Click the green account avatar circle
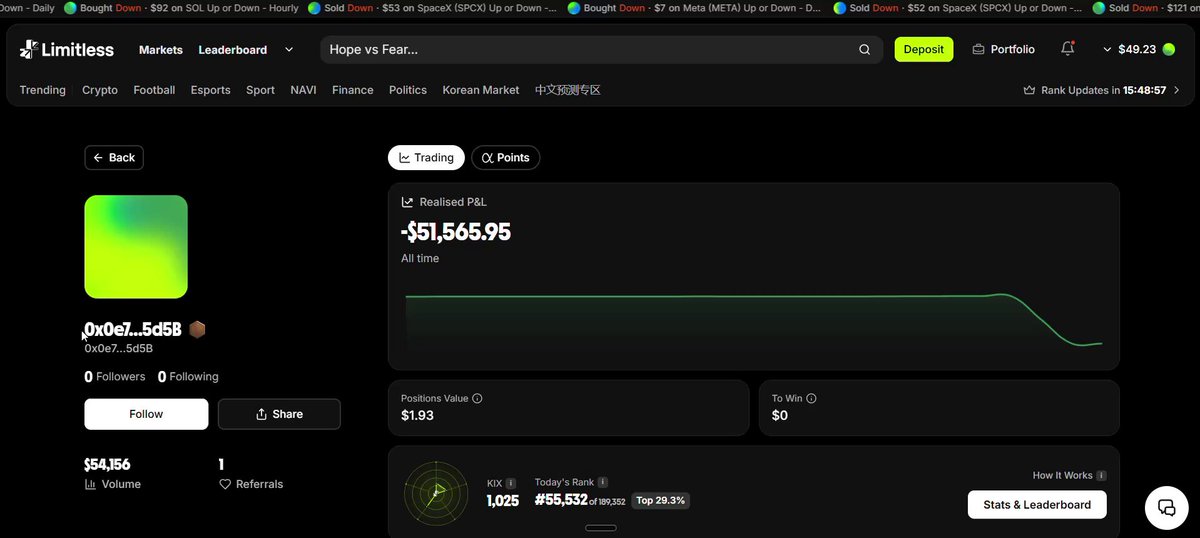Image resolution: width=1200 pixels, height=538 pixels. click(1169, 49)
